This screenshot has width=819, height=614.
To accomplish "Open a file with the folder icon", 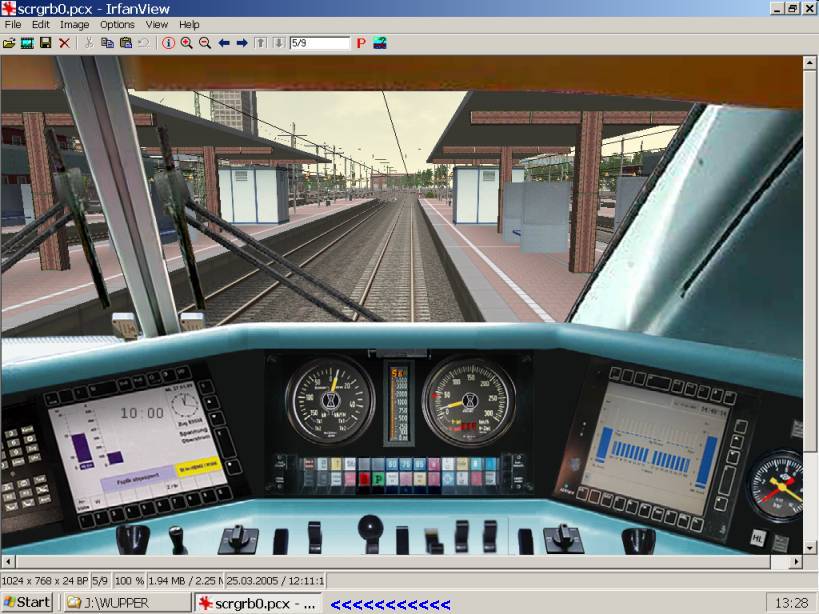I will tap(9, 43).
